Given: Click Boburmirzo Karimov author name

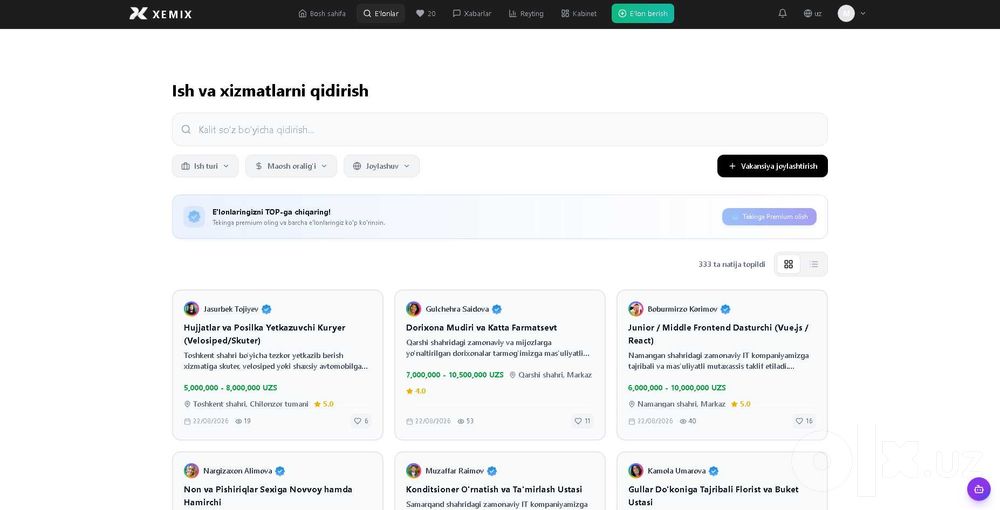Looking at the screenshot, I should (682, 309).
